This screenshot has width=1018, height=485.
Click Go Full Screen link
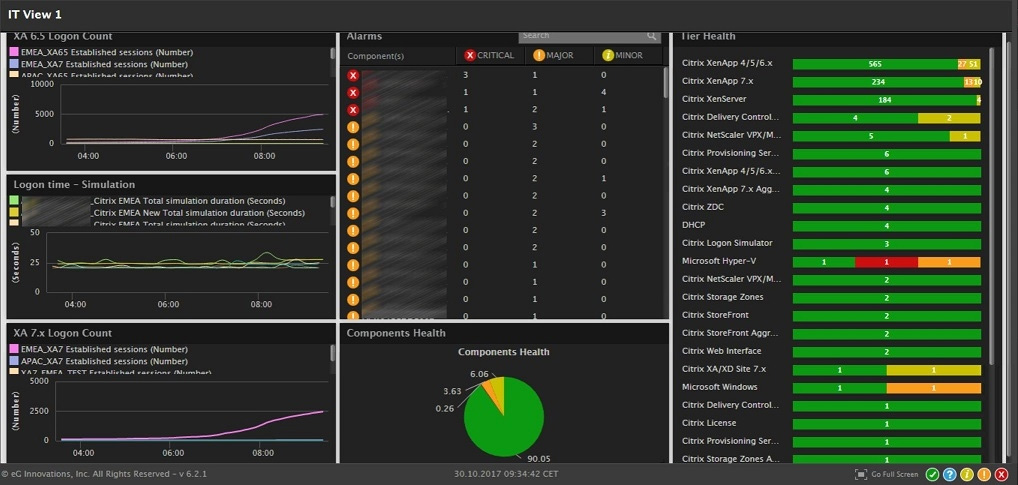click(895, 475)
